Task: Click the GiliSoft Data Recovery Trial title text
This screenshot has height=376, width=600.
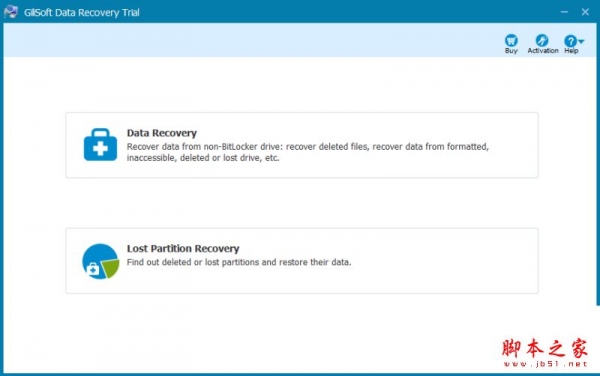Action: click(82, 13)
